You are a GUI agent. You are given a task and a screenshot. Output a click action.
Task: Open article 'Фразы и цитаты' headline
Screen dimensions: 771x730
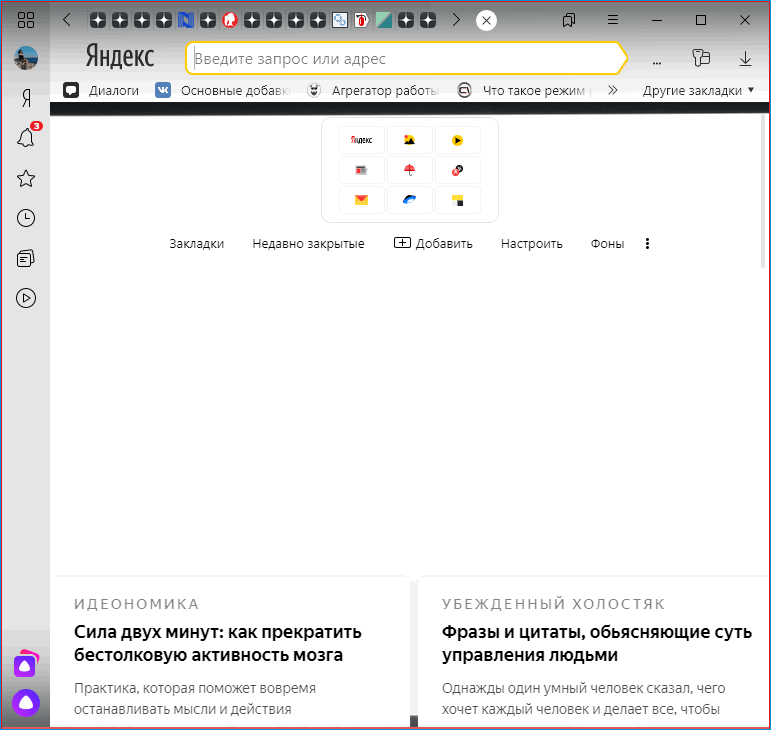point(597,643)
